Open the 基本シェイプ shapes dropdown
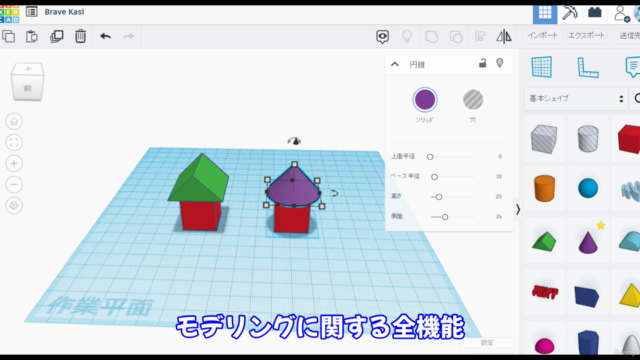This screenshot has width=640, height=360. pos(576,98)
